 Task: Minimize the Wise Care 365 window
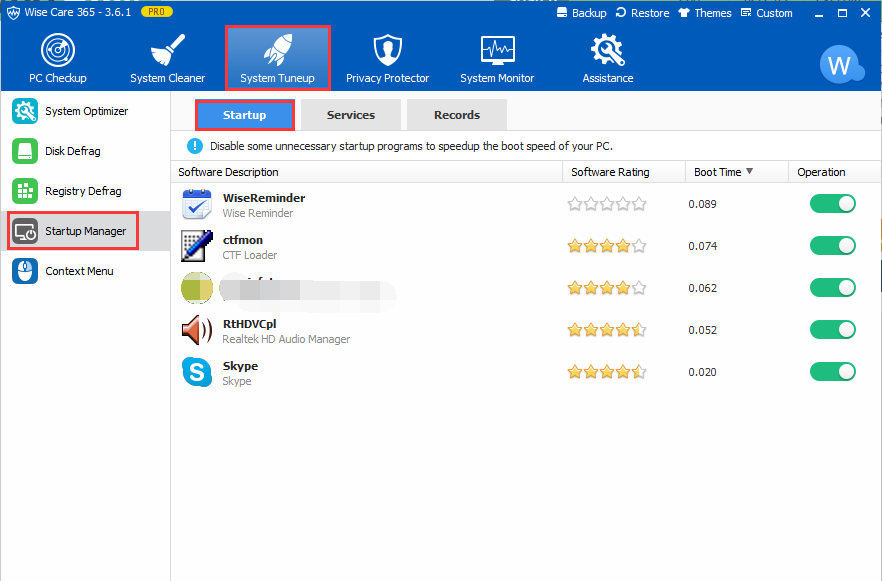click(819, 13)
